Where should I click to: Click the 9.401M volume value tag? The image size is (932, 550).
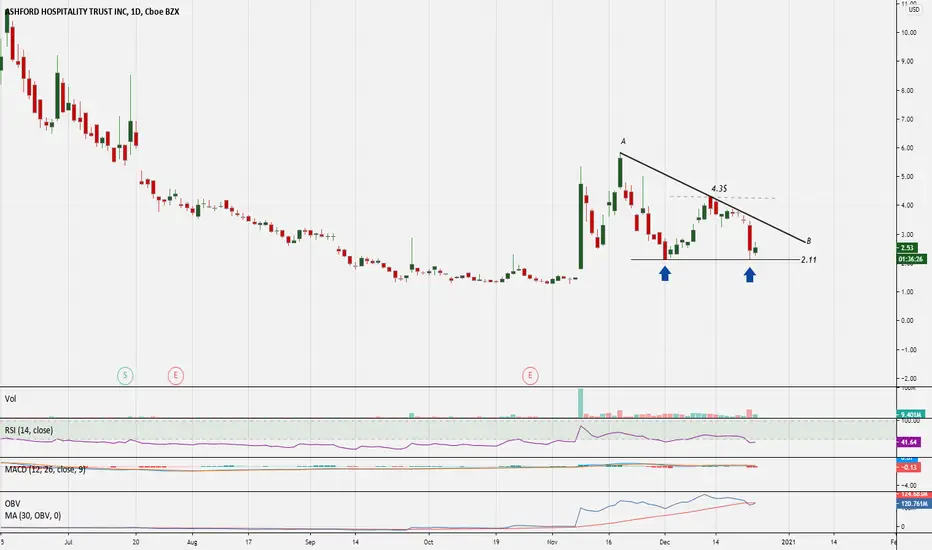[911, 414]
